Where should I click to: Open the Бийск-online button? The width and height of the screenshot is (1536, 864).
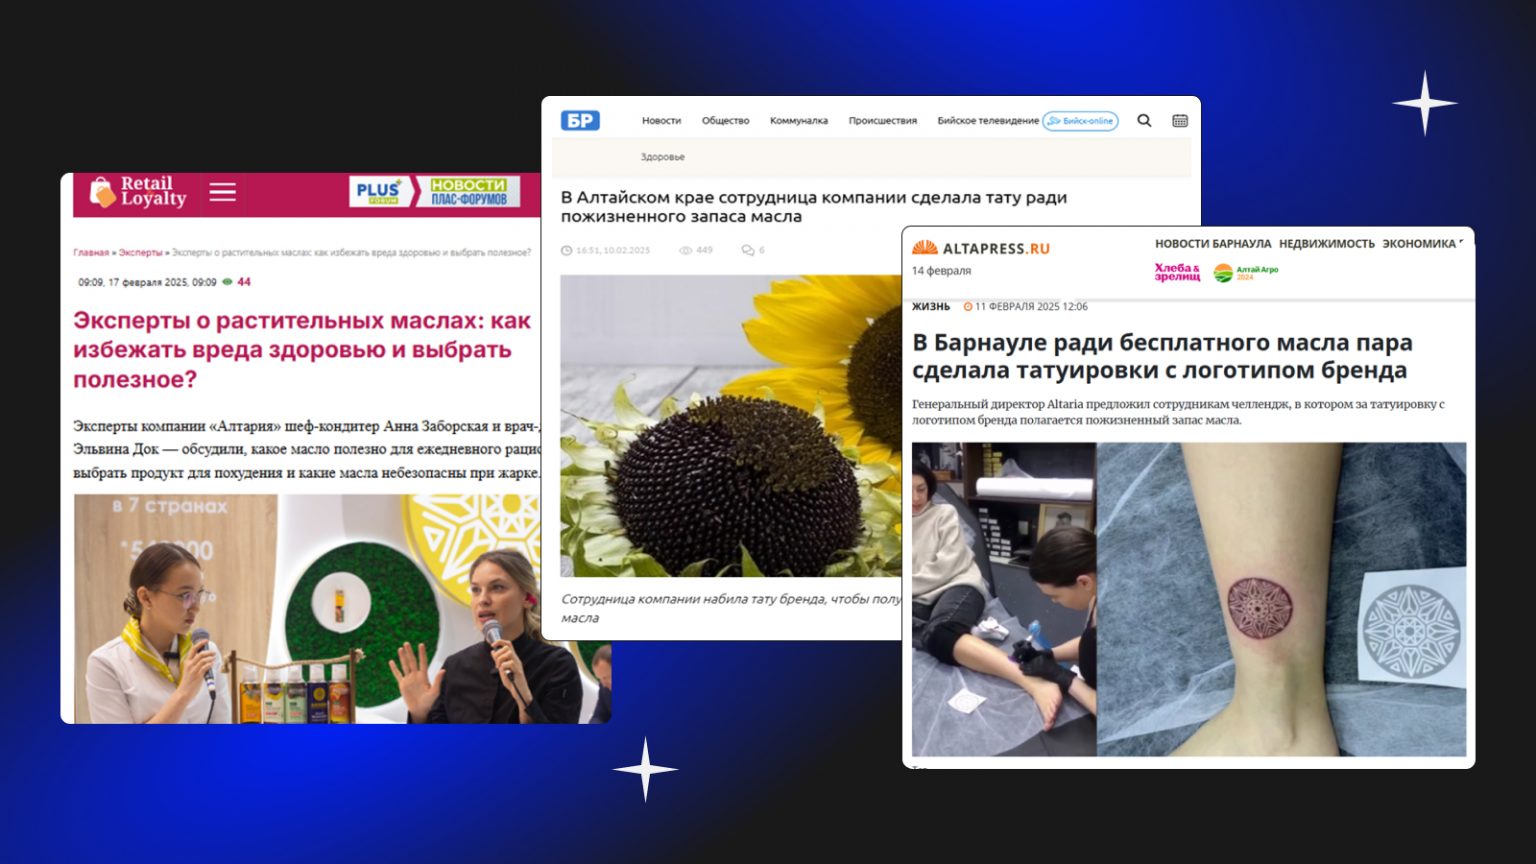tap(1080, 121)
